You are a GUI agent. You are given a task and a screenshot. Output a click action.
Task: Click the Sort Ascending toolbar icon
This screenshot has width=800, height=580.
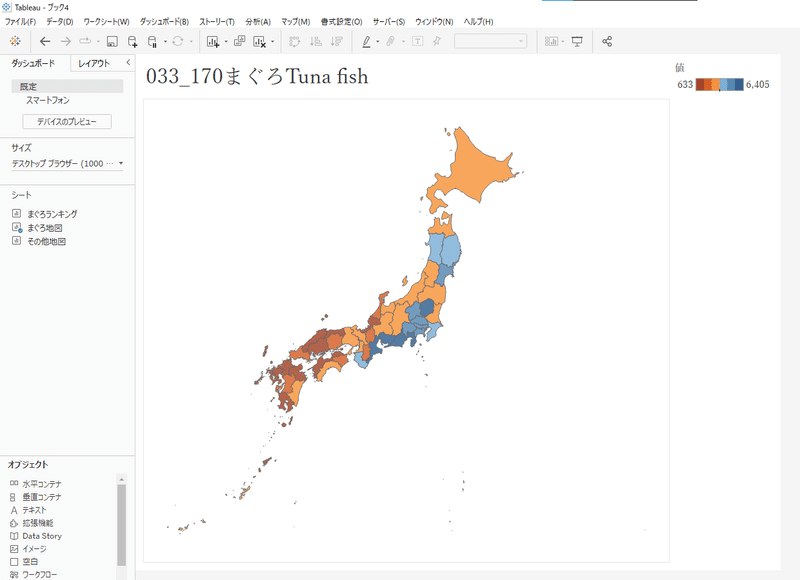coord(316,41)
